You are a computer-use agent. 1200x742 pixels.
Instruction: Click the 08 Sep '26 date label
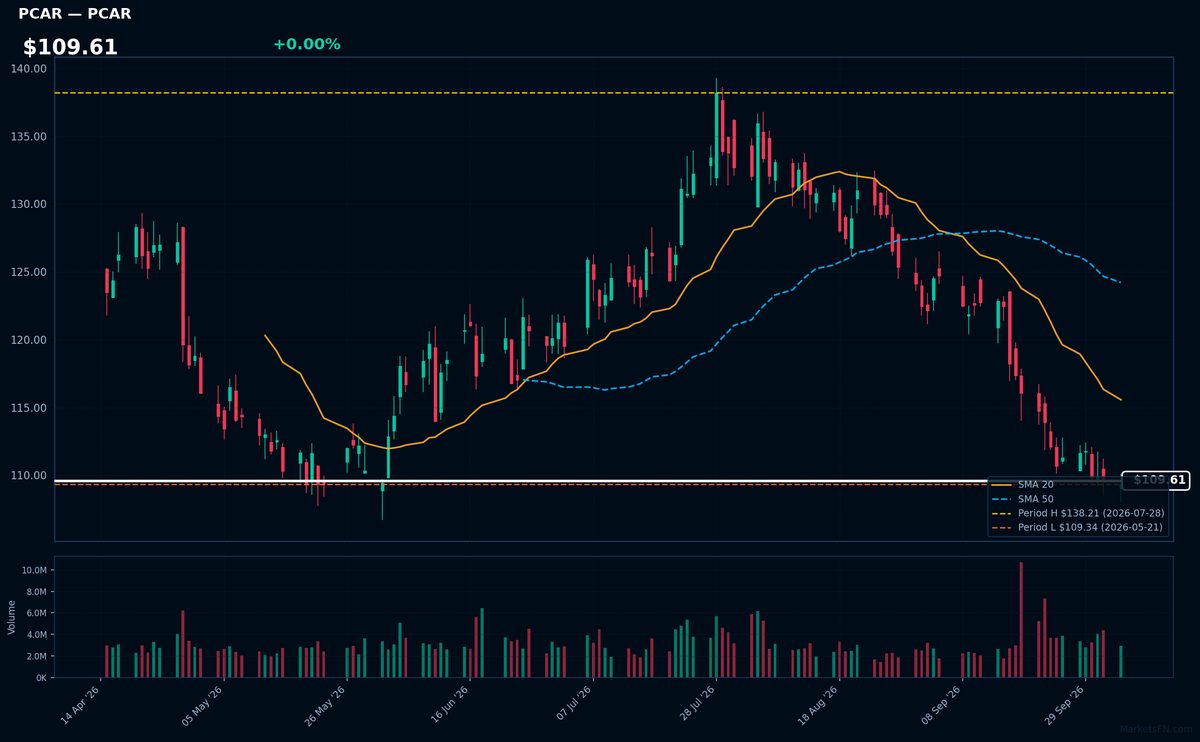940,706
